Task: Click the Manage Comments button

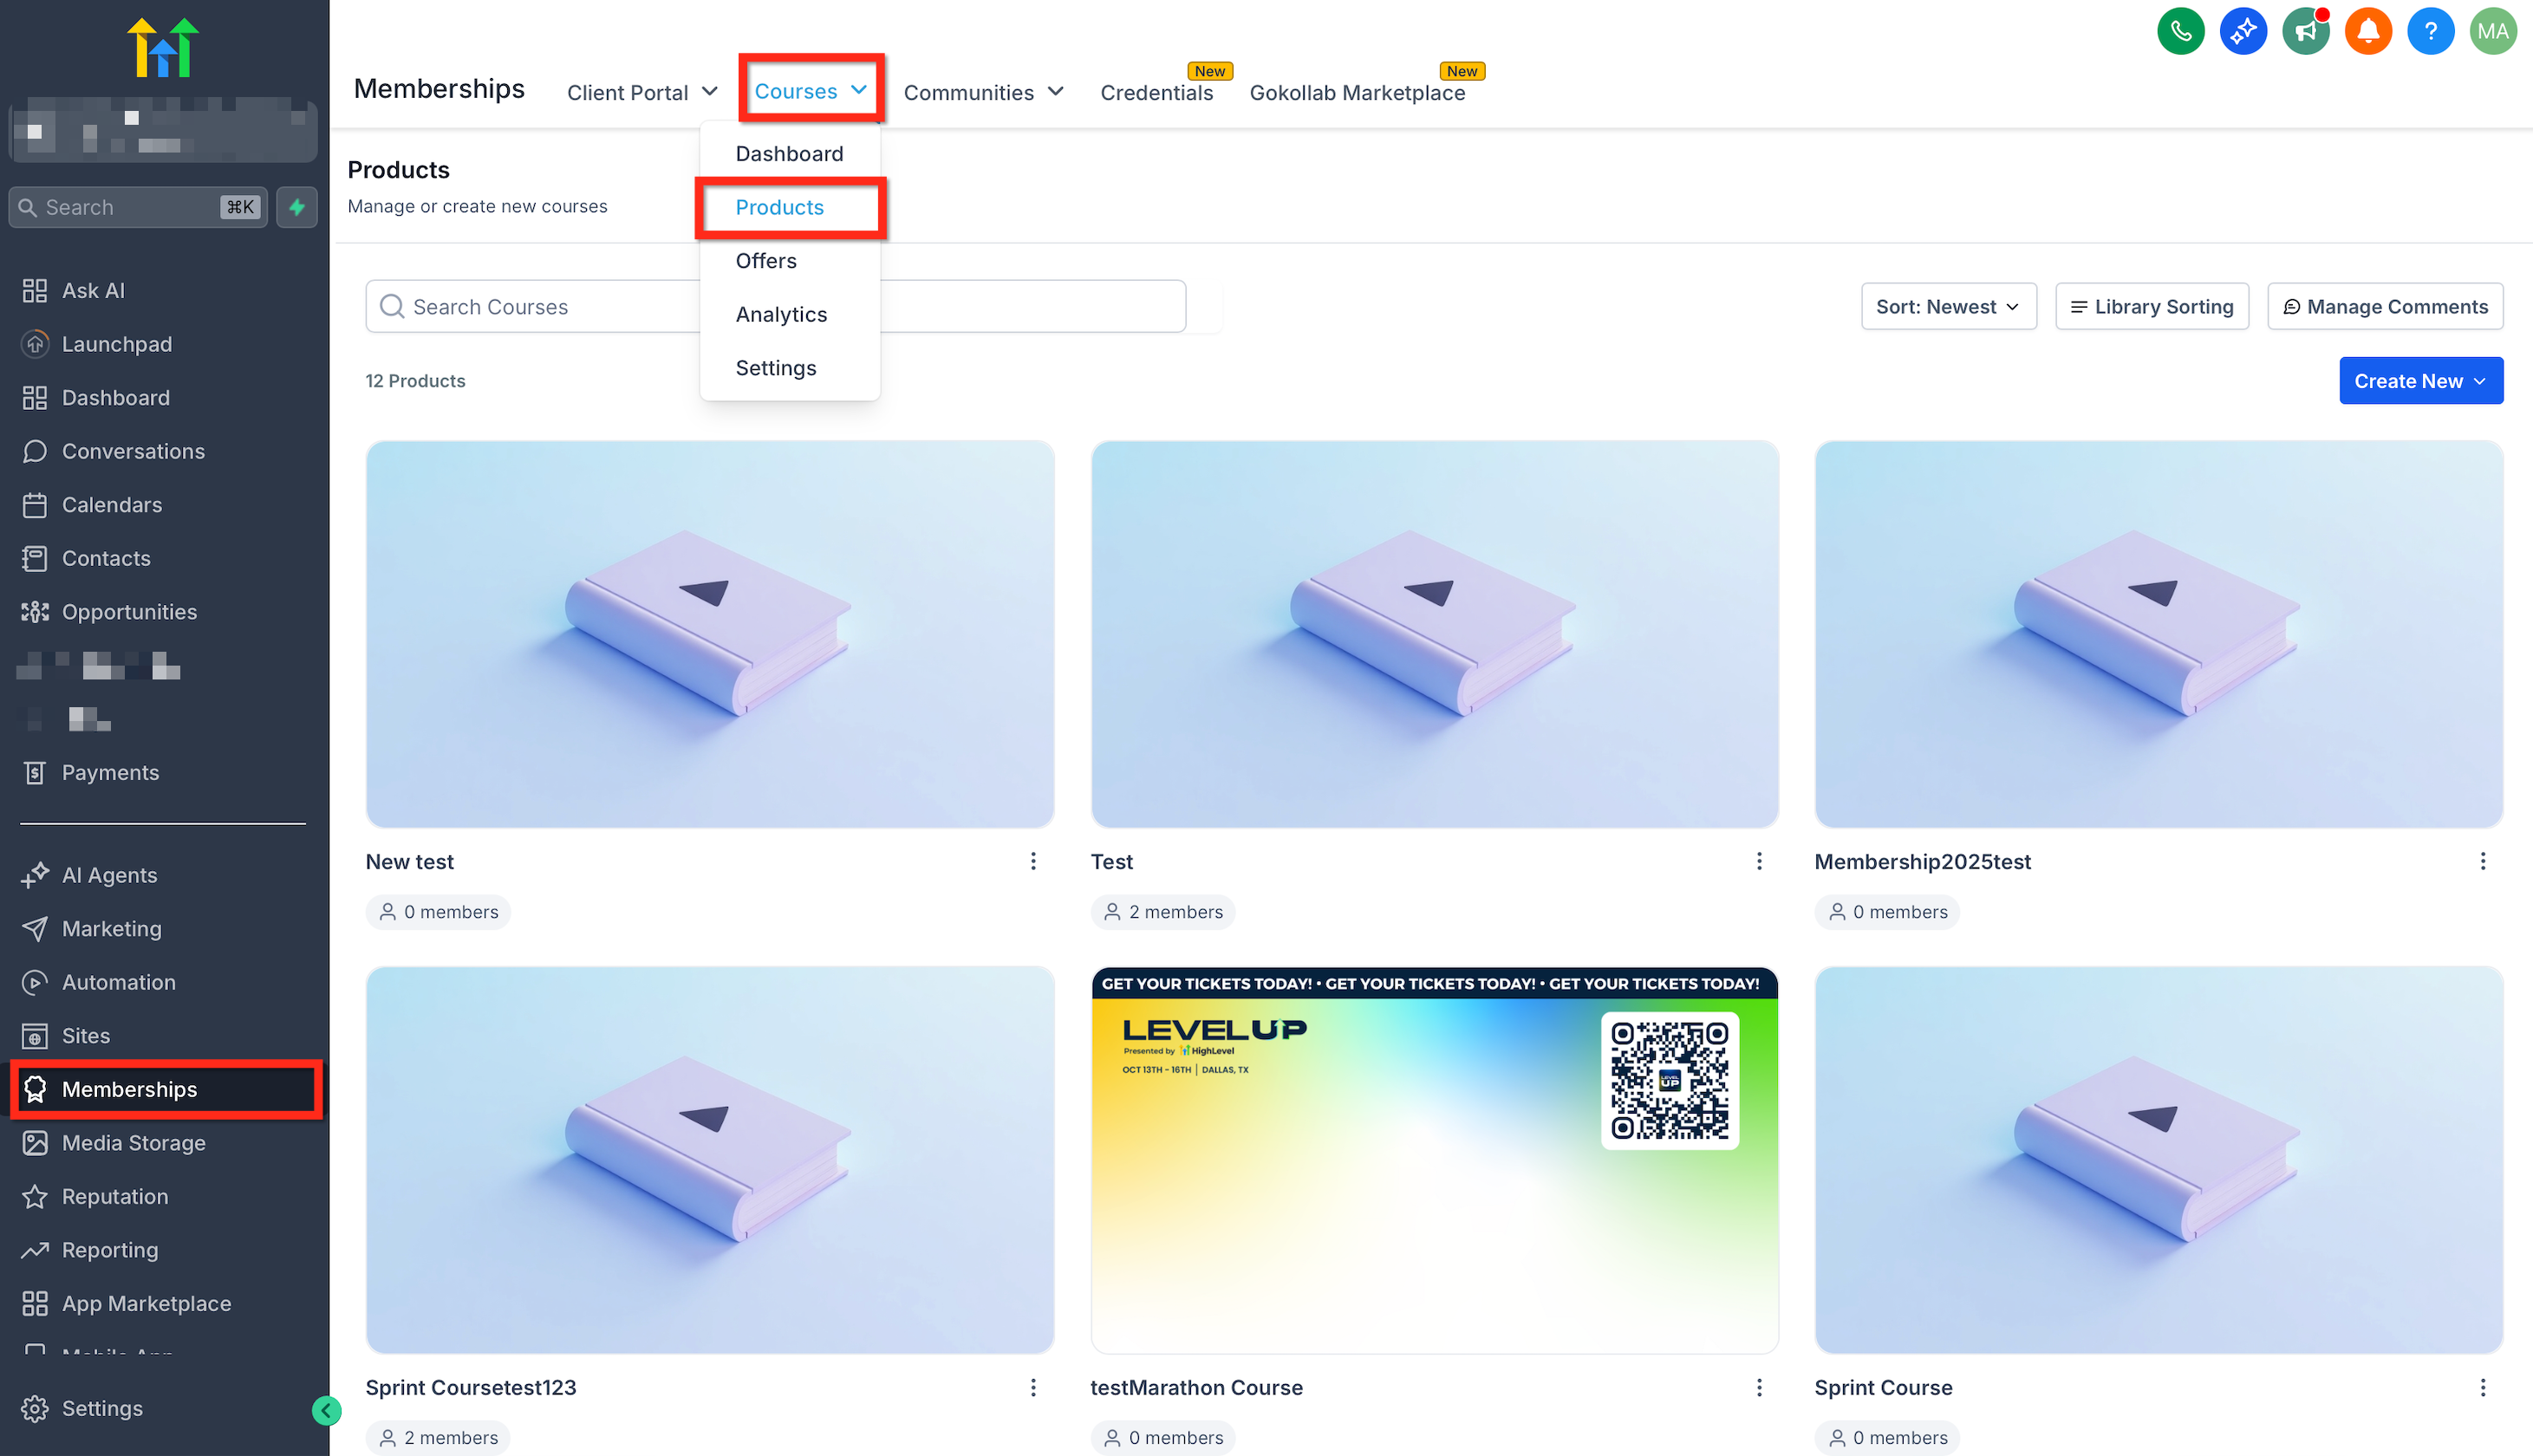Action: (2385, 307)
